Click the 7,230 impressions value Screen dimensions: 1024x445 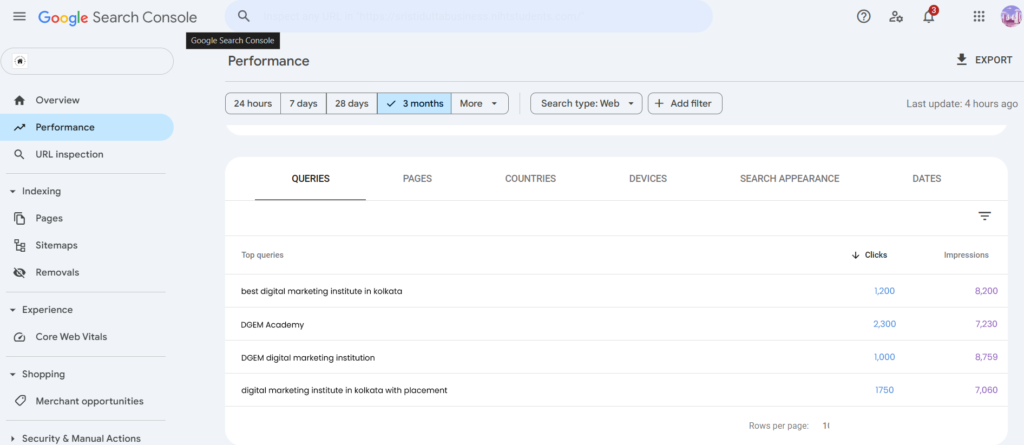point(986,324)
